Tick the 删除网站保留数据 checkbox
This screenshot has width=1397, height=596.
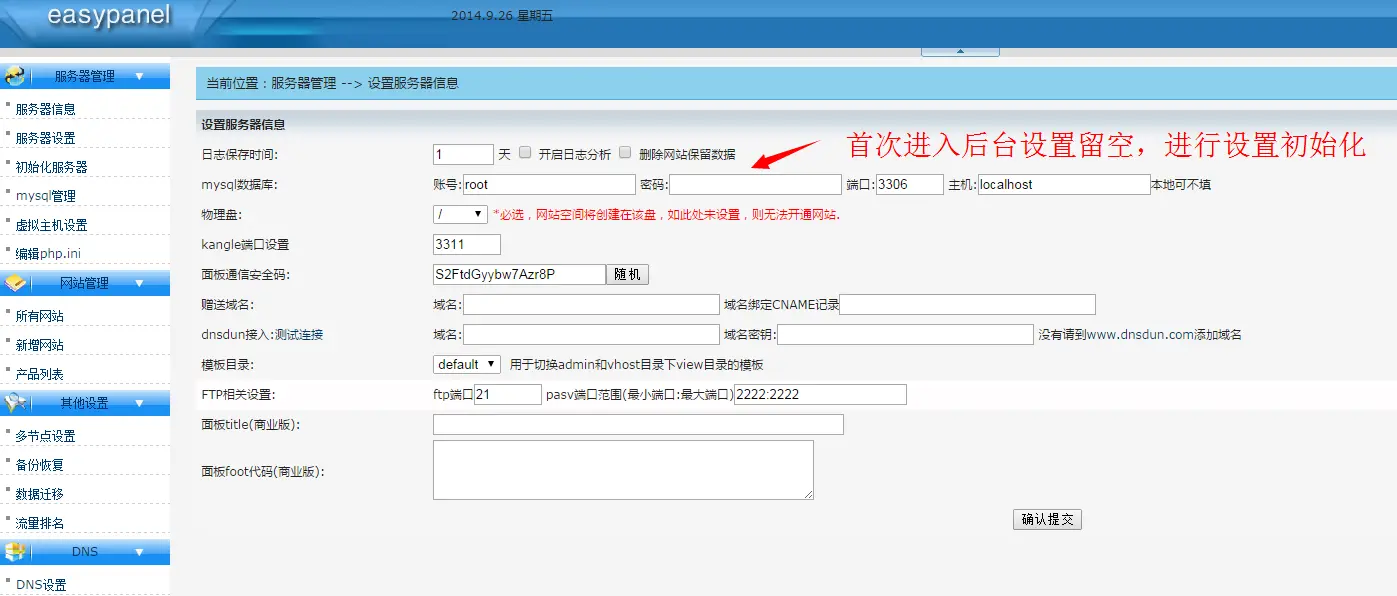pos(625,153)
